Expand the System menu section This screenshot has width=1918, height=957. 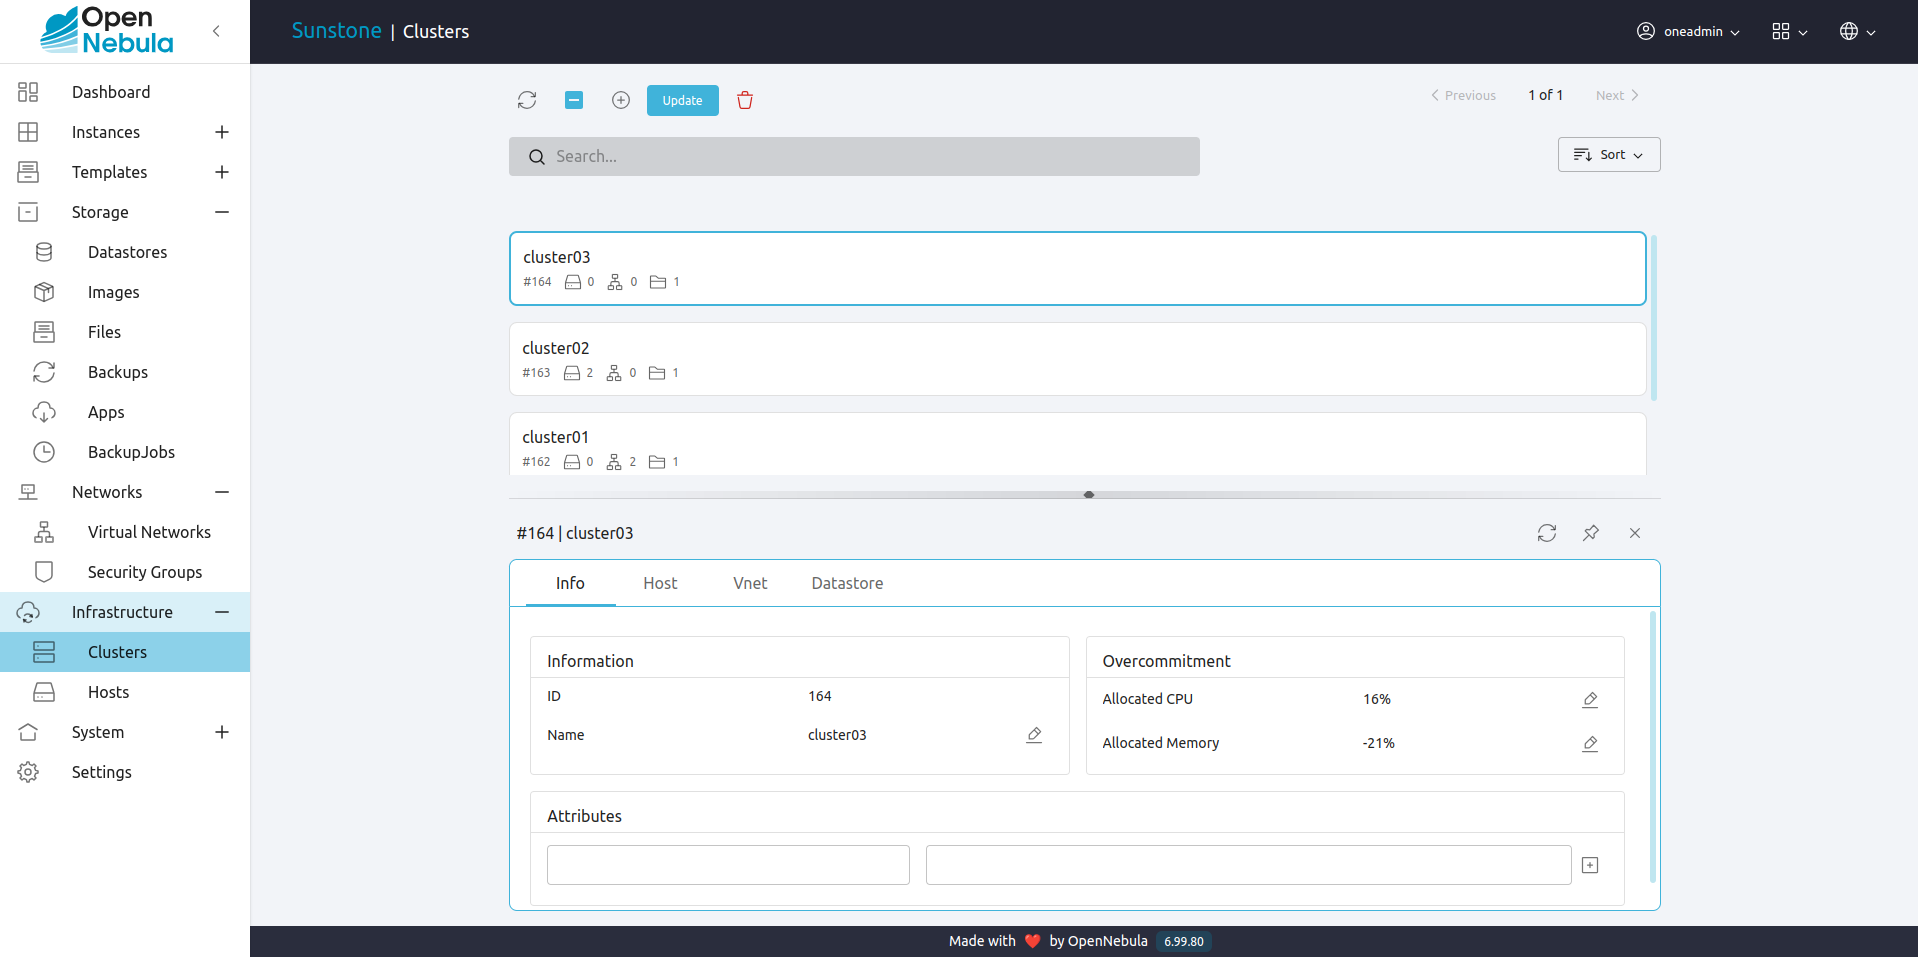pyautogui.click(x=222, y=732)
